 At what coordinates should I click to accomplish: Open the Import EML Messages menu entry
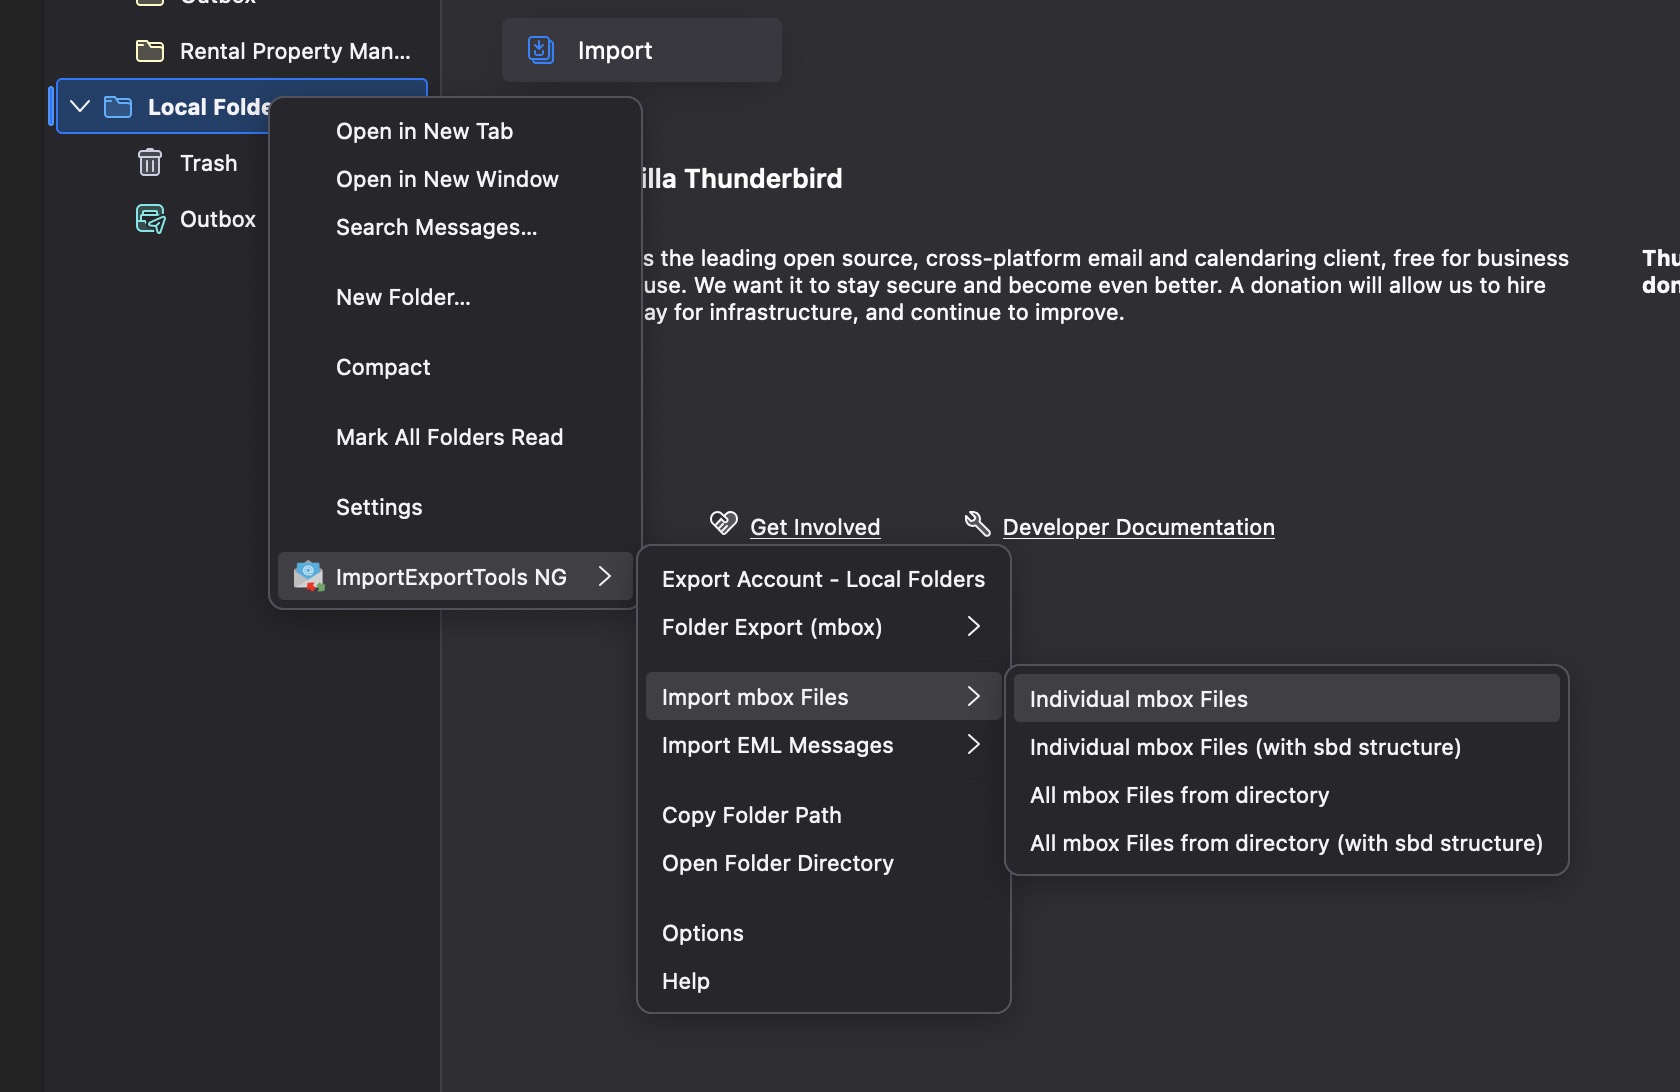coord(823,745)
